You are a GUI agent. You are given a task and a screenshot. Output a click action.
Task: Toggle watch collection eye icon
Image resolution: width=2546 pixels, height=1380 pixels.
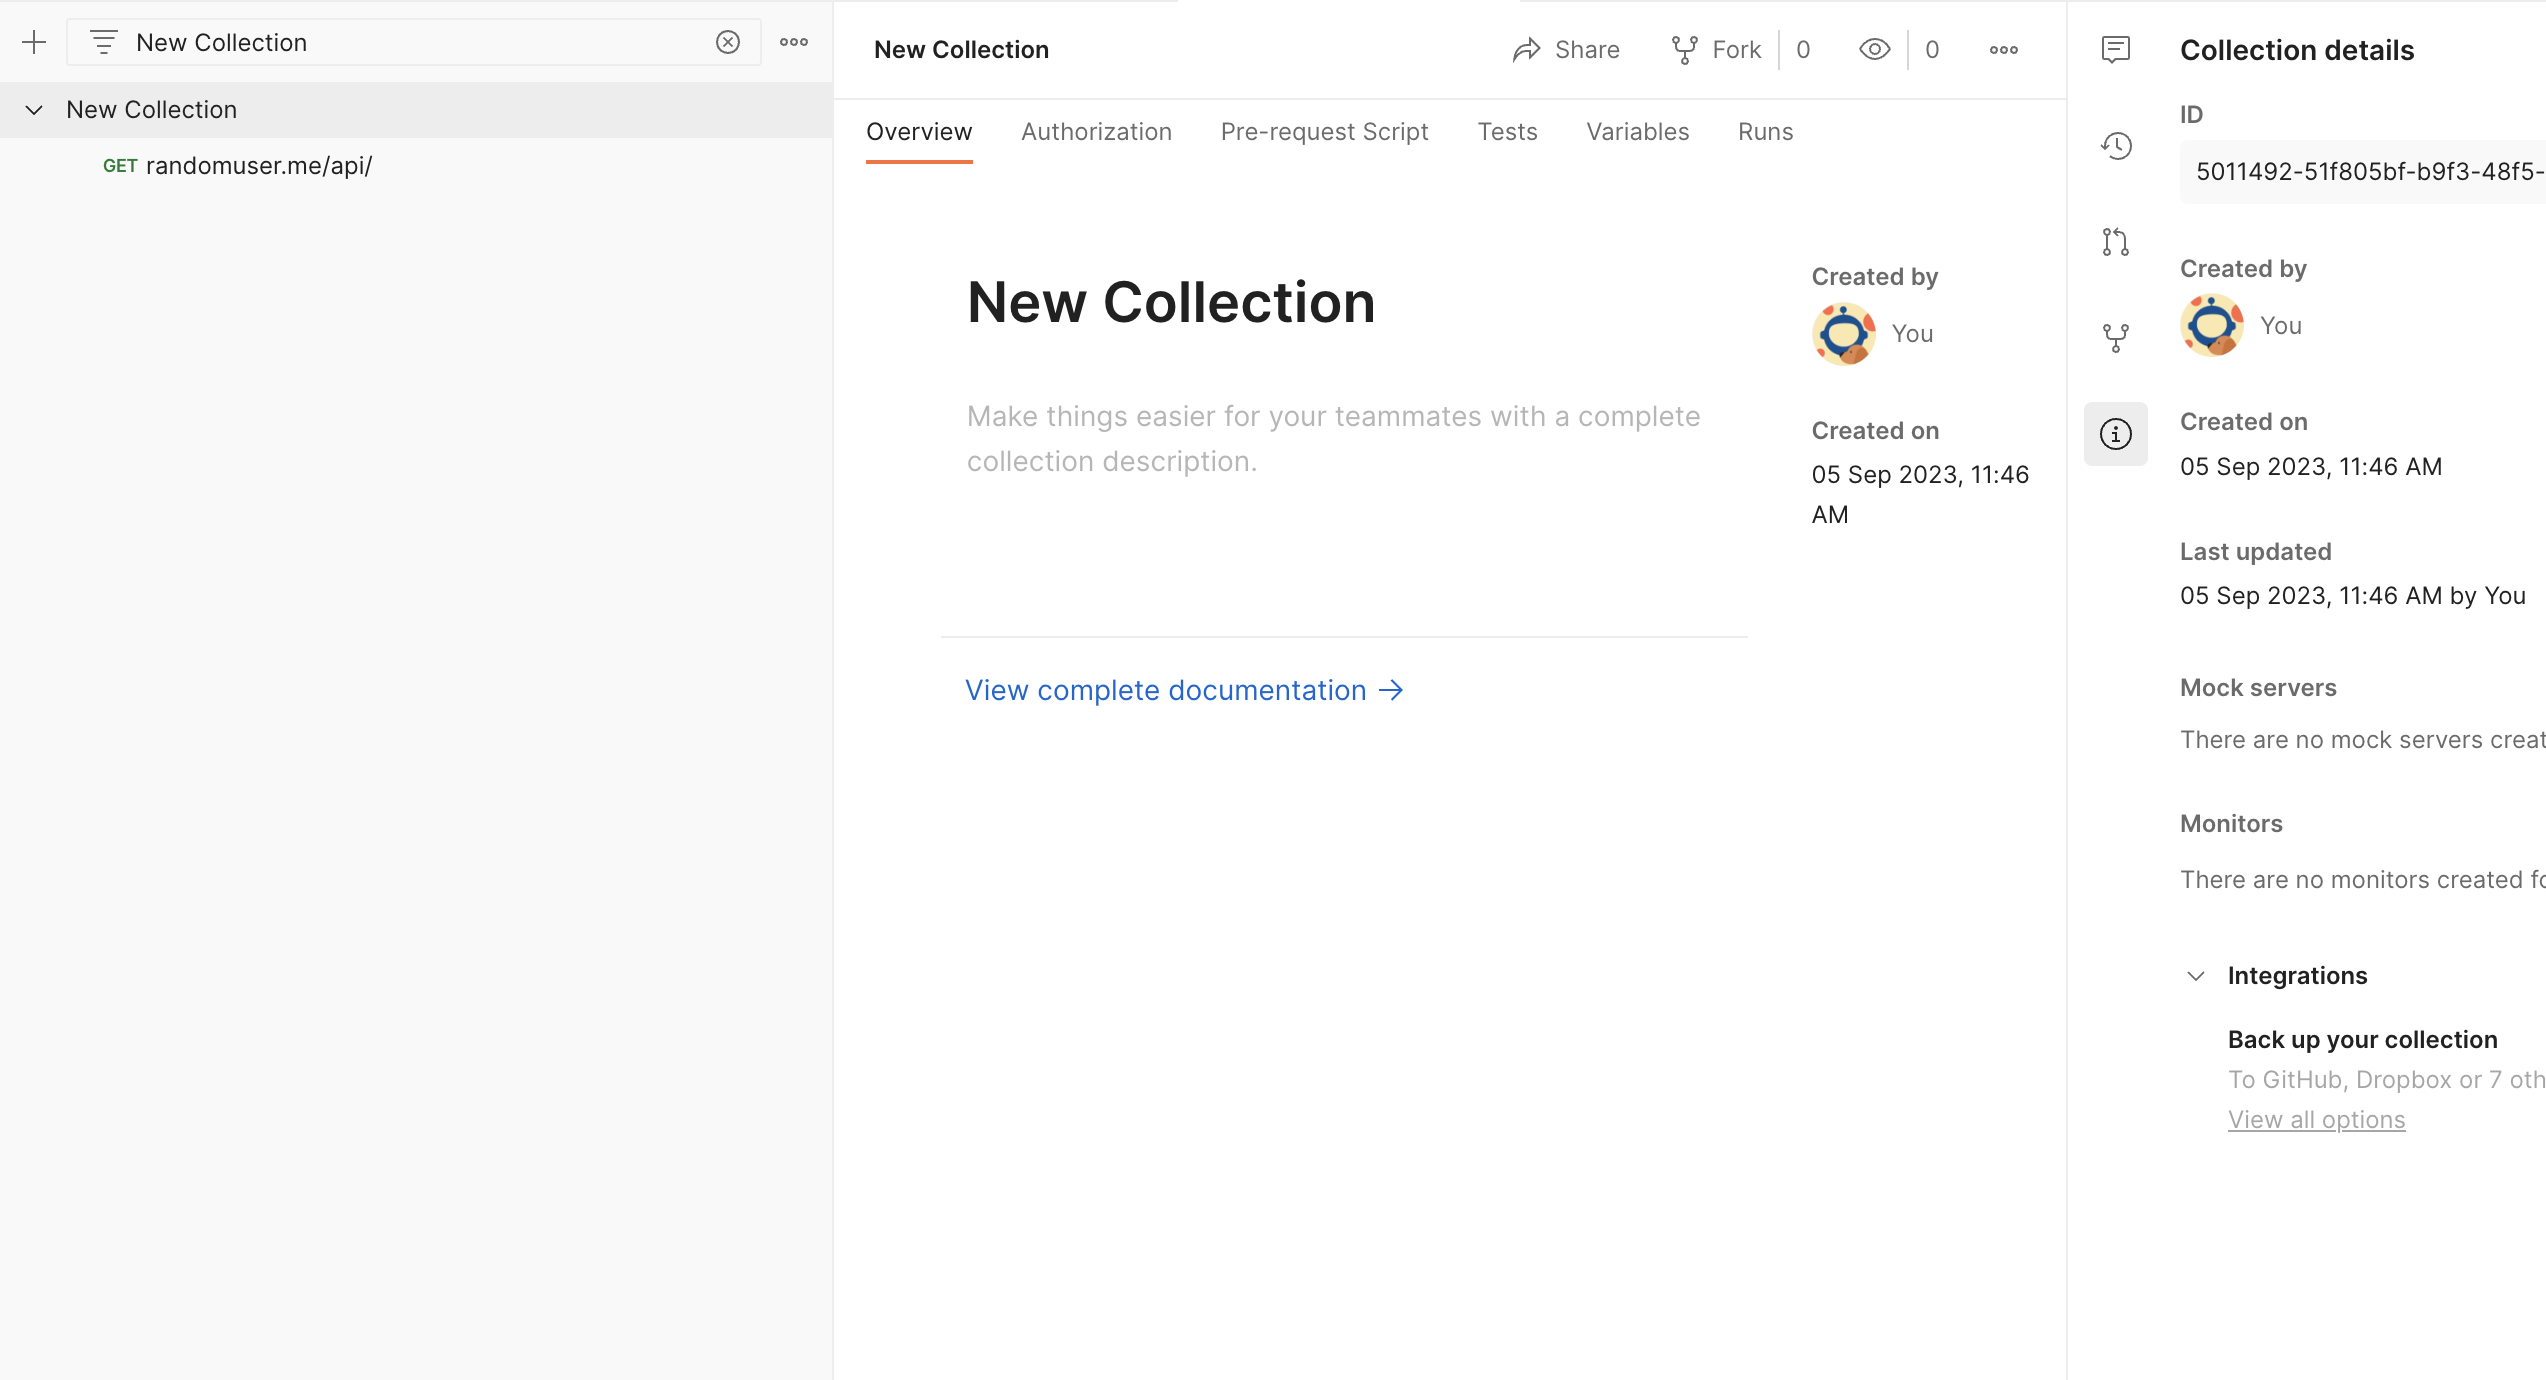pyautogui.click(x=1875, y=49)
